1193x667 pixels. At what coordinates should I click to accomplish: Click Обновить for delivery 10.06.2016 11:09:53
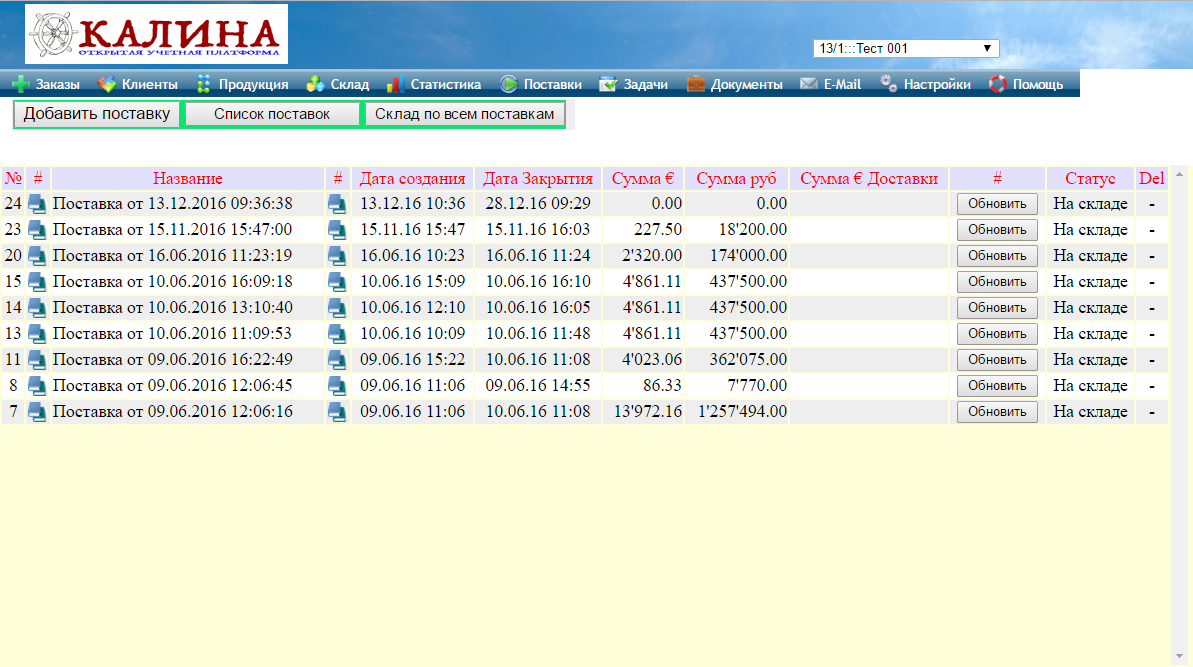tap(997, 333)
